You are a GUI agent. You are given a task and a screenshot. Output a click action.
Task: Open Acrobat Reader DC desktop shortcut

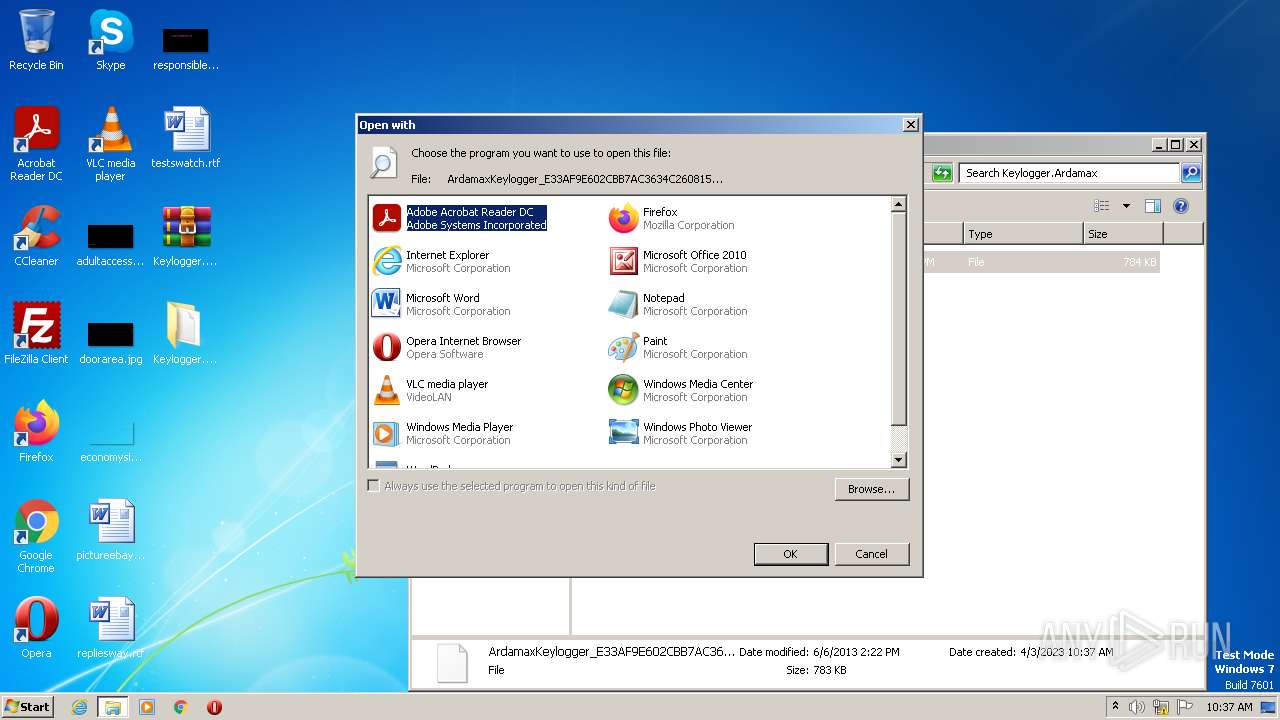tap(36, 144)
